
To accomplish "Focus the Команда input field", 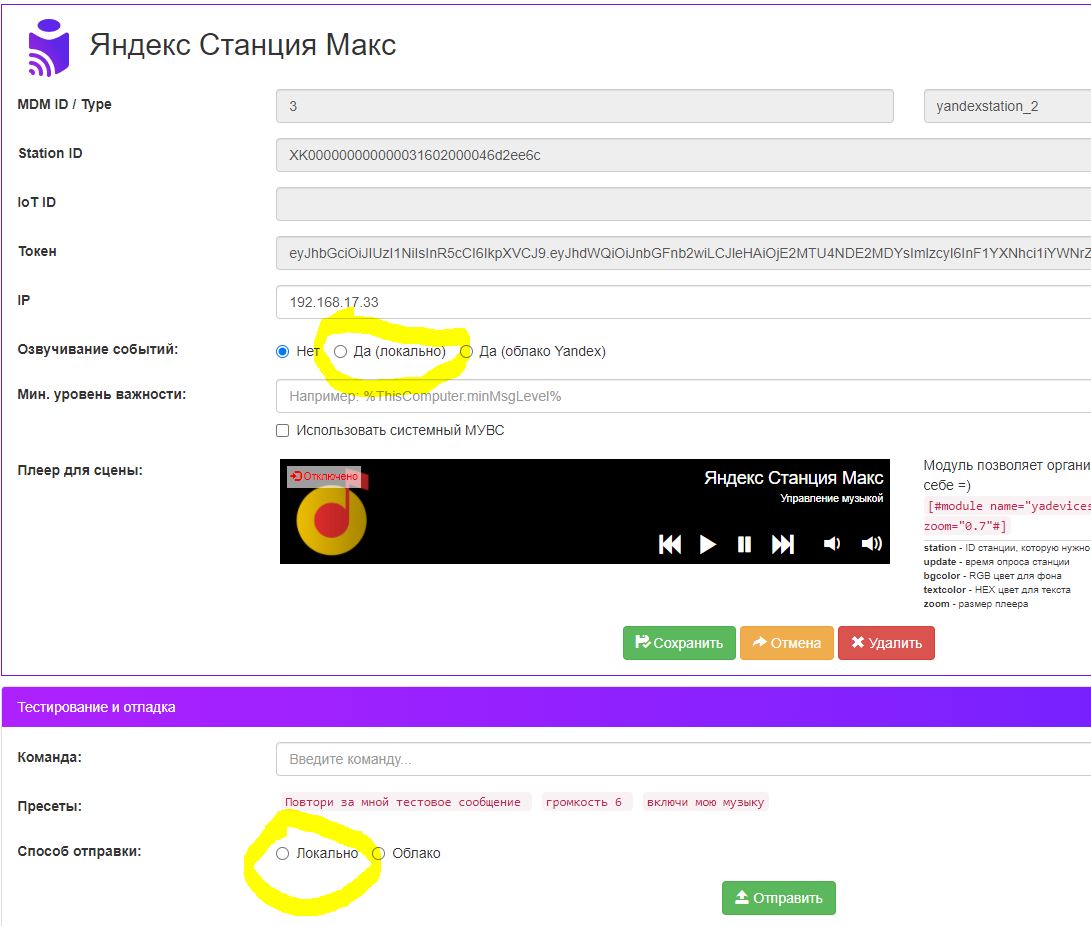I will [683, 759].
